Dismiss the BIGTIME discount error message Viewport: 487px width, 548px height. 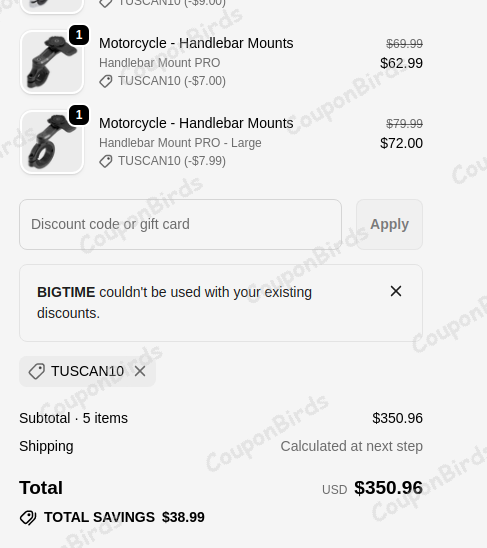[396, 291]
